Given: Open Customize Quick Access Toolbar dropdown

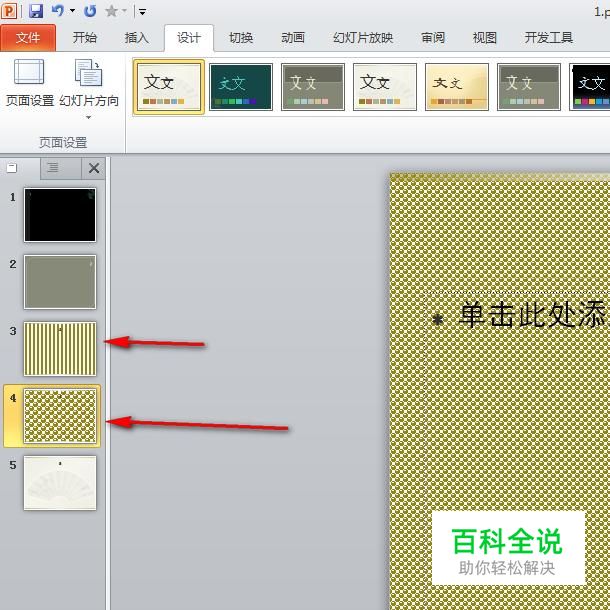Looking at the screenshot, I should [142, 12].
